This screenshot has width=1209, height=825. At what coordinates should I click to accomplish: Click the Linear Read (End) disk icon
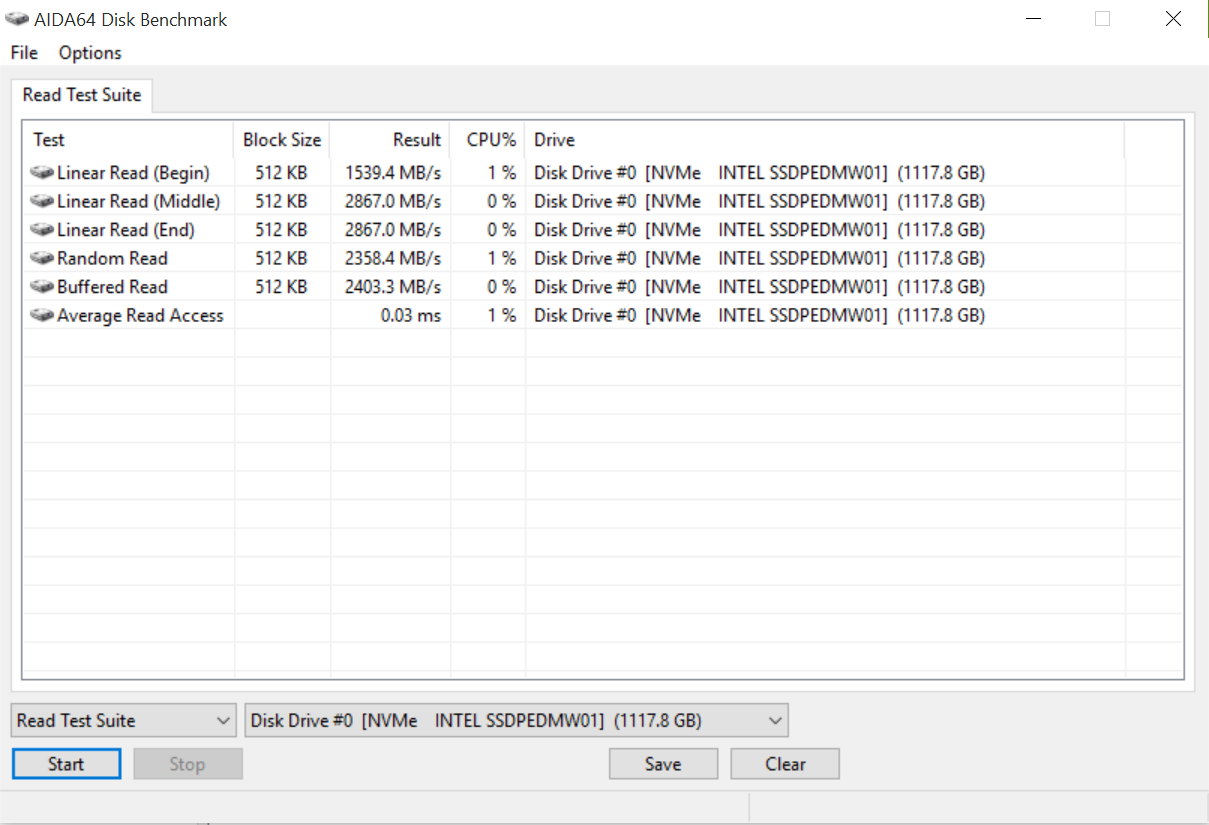pyautogui.click(x=42, y=230)
